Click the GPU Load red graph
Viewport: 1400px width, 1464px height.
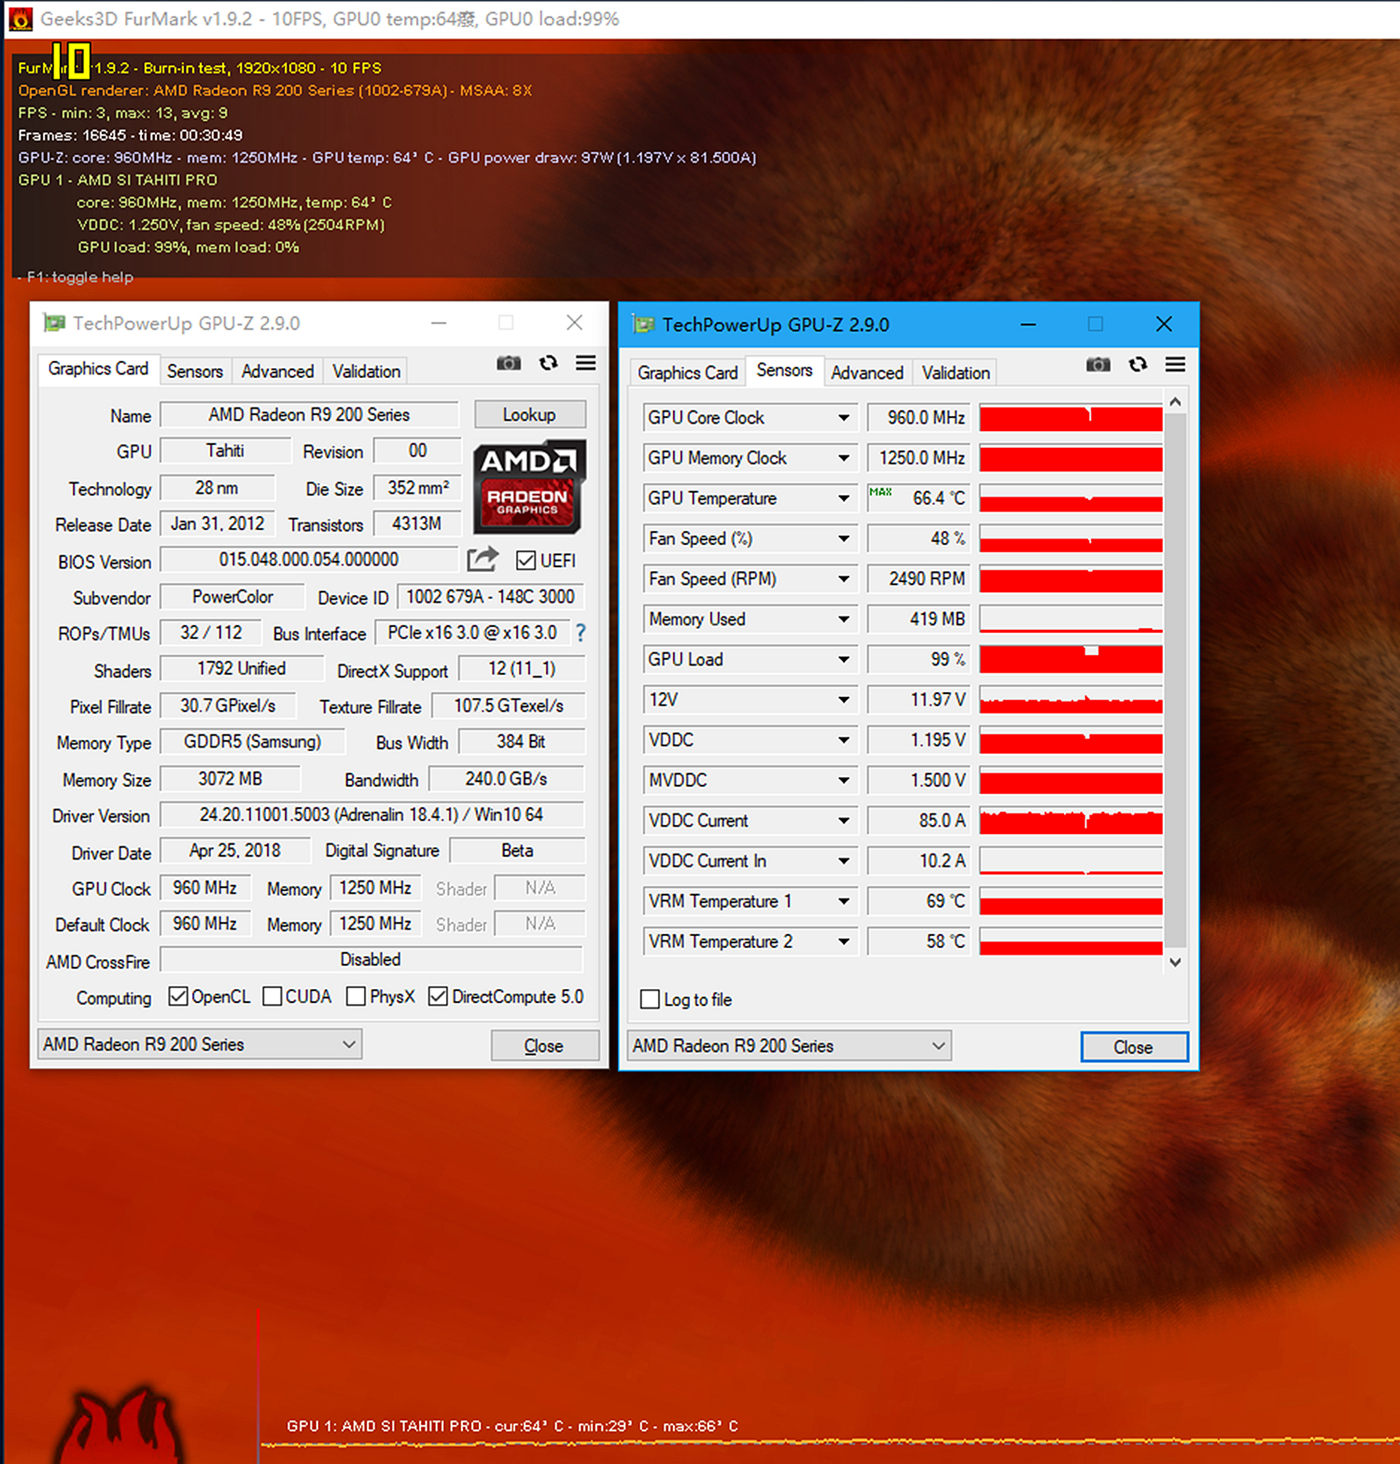click(1071, 660)
